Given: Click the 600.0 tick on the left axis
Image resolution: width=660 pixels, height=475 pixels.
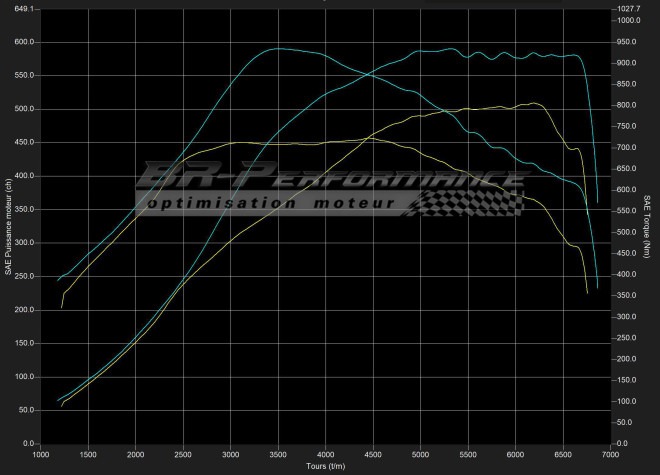Looking at the screenshot, I should 22,42.
